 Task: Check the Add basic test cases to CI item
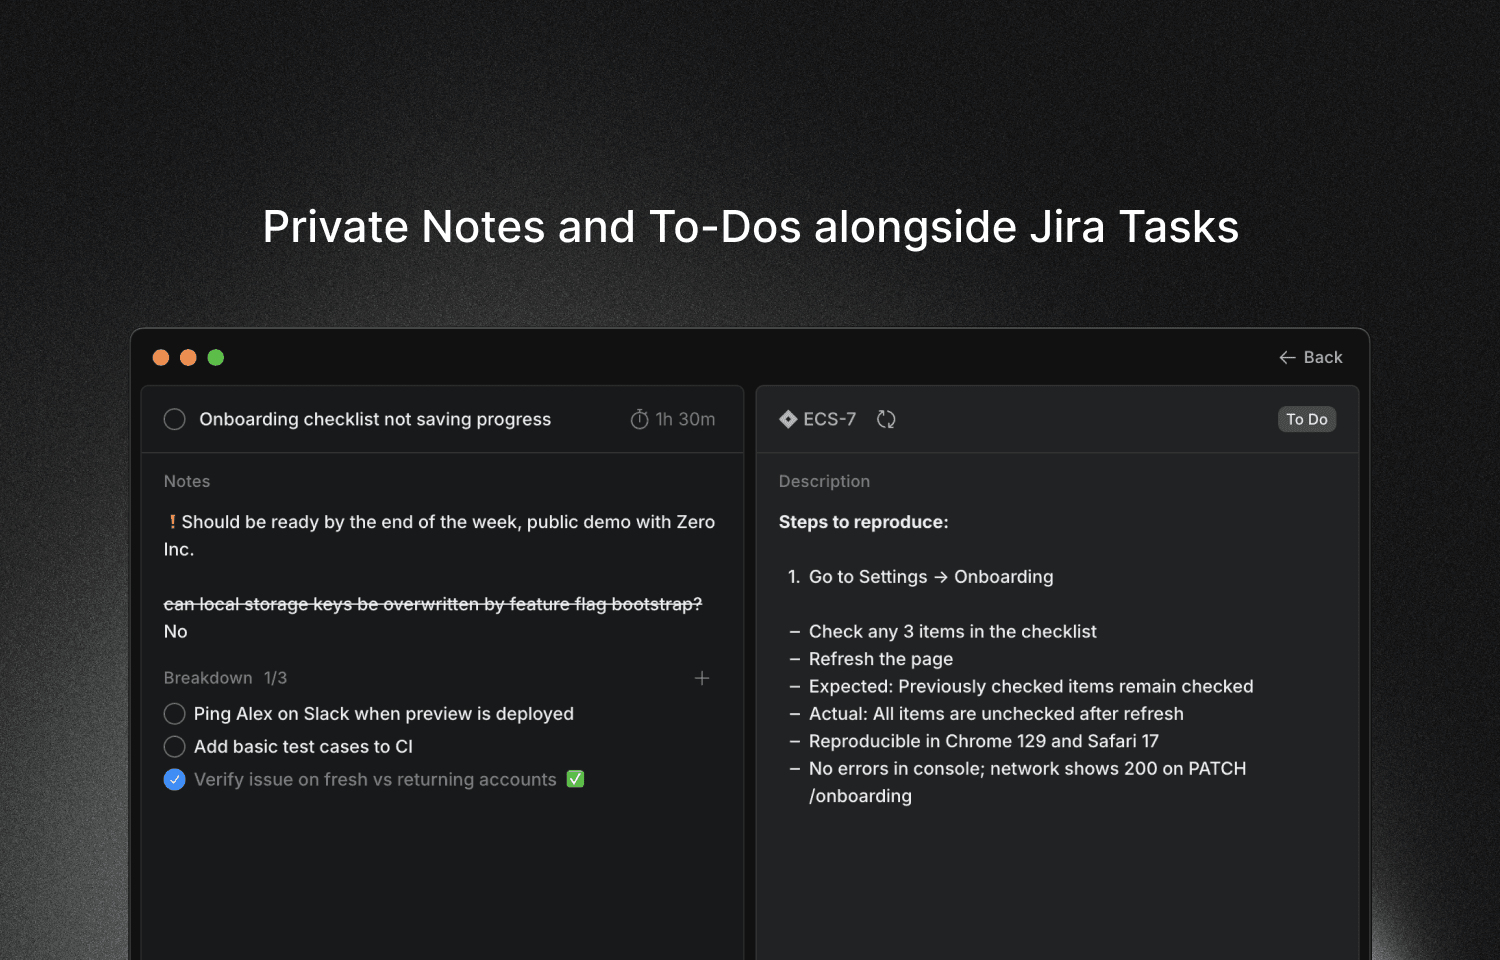(x=174, y=746)
